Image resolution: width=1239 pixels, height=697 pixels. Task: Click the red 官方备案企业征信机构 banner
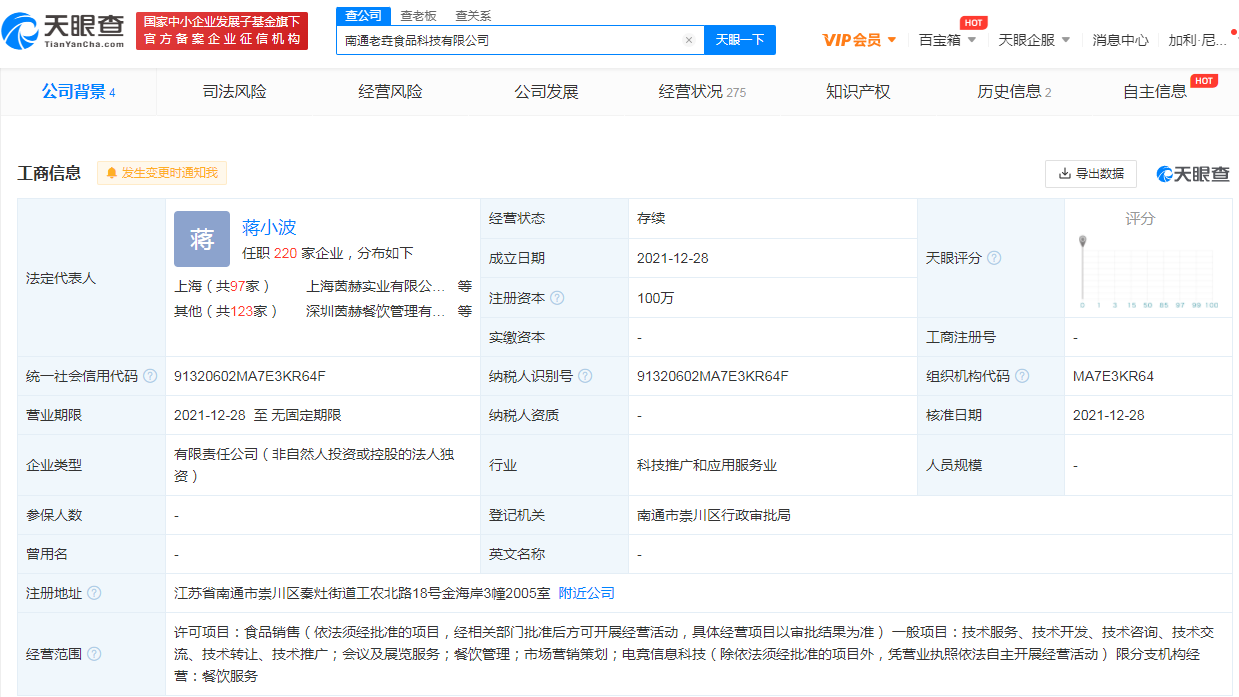[x=222, y=31]
